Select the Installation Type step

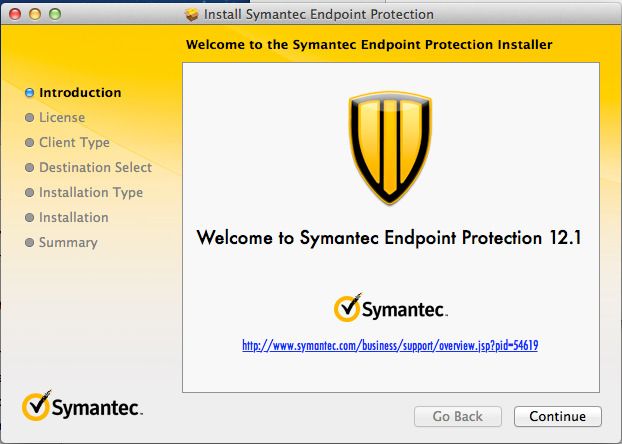tap(91, 192)
